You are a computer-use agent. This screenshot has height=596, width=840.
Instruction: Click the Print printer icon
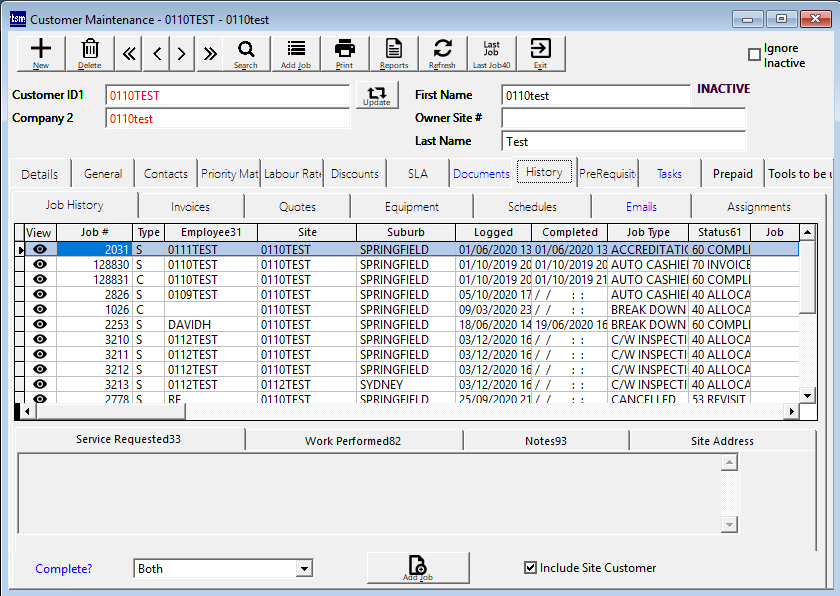point(344,53)
